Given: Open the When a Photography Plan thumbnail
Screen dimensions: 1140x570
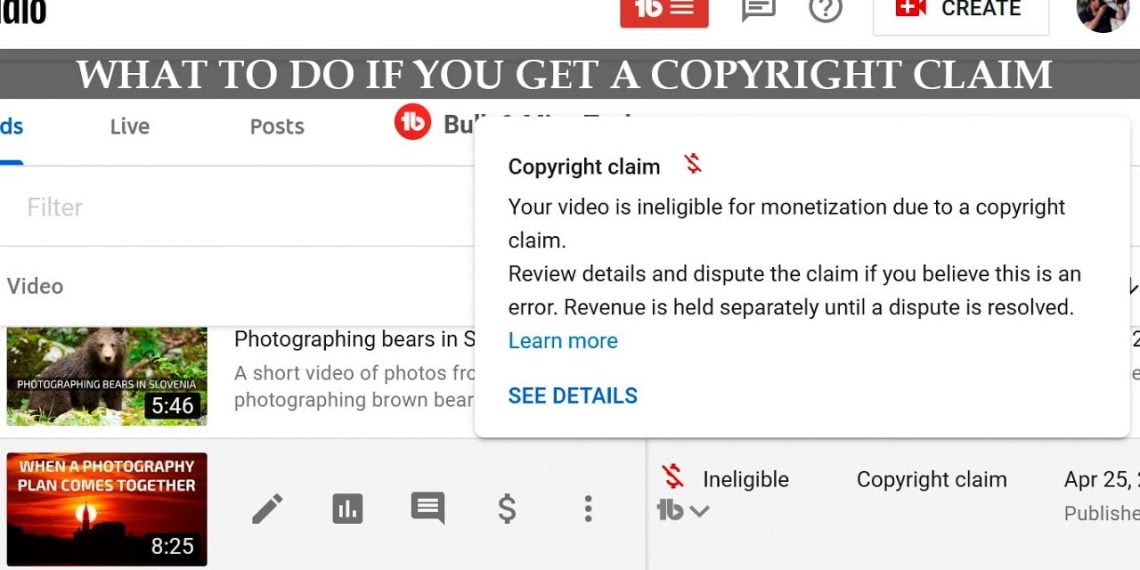Looking at the screenshot, I should point(107,509).
